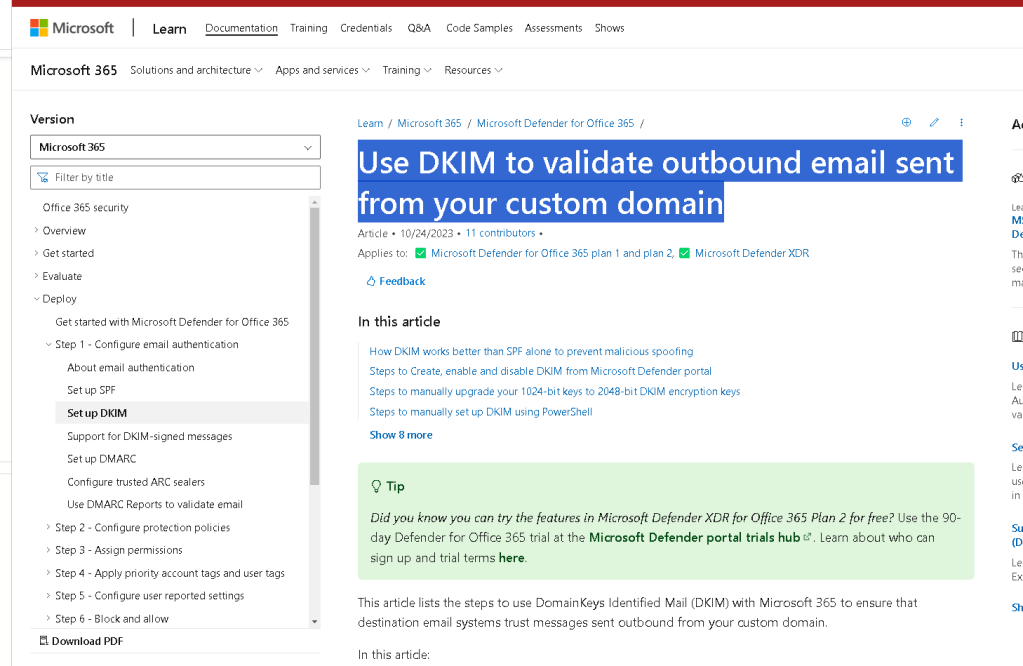The image size is (1023, 666).
Task: Click the 'here' link in the Tip
Action: point(511,558)
